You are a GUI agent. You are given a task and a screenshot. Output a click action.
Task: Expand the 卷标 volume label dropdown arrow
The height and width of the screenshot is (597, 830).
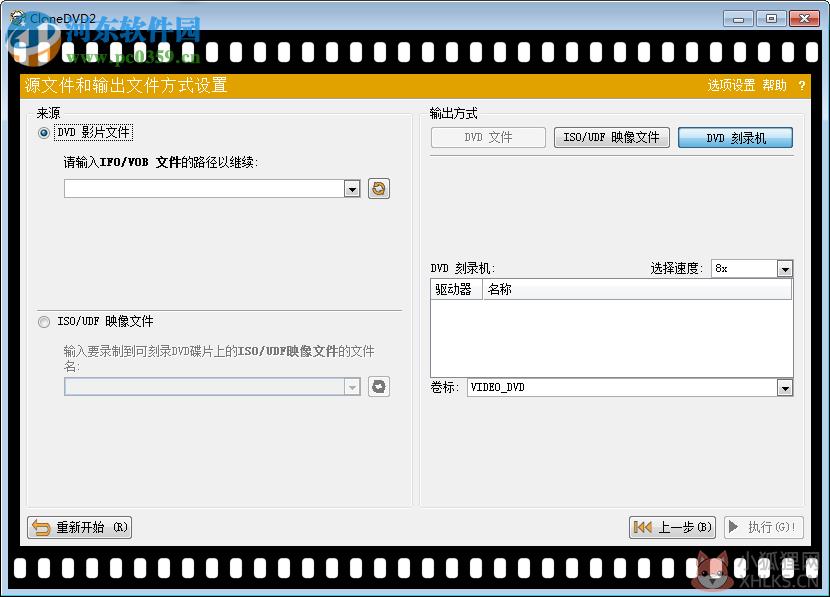[784, 388]
